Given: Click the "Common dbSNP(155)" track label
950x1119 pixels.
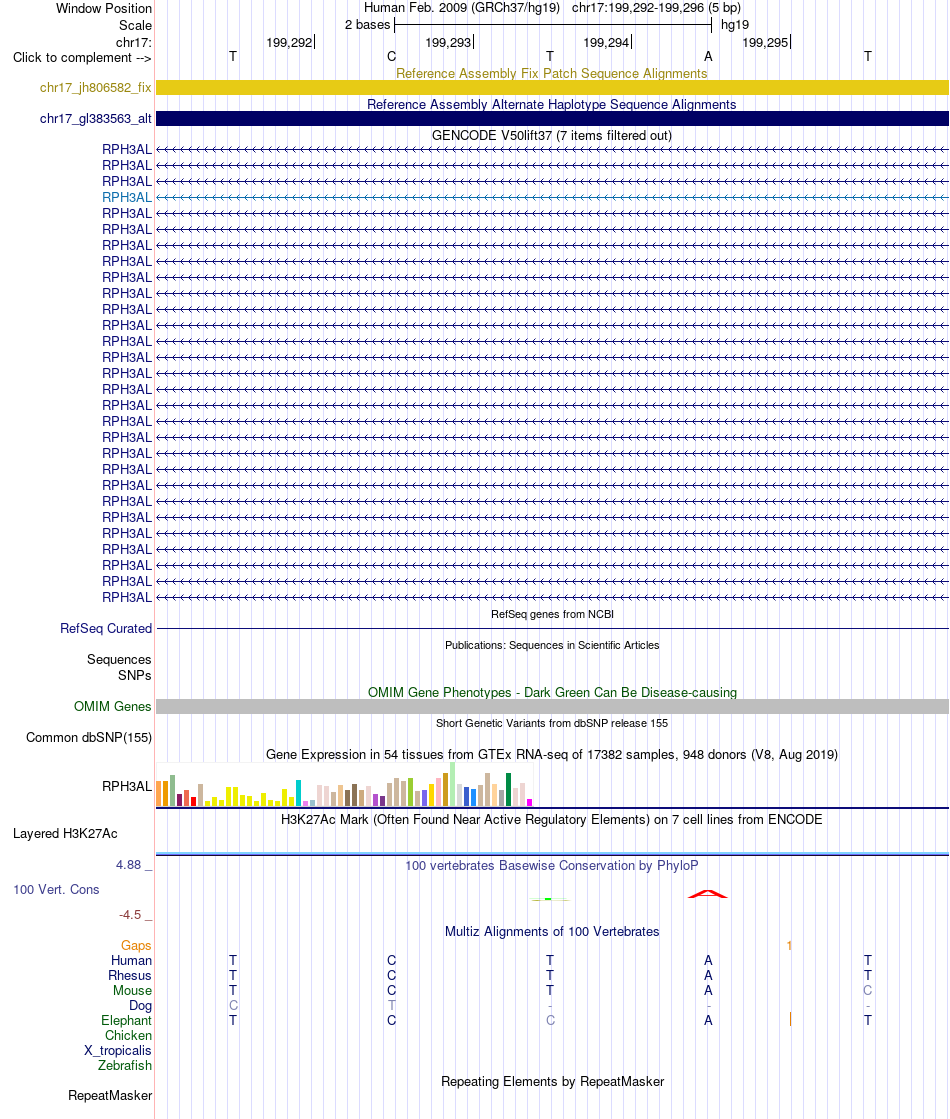Looking at the screenshot, I should [x=89, y=738].
